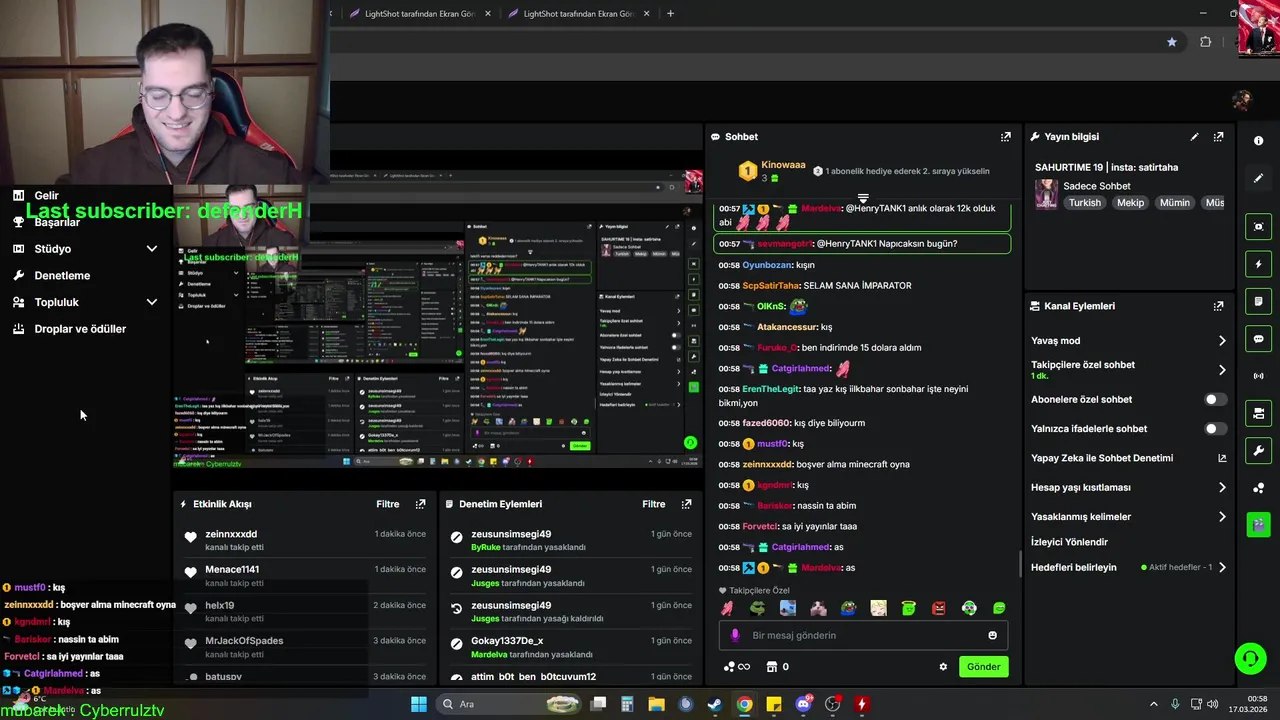Click Menace1141 follow event in activity feed

[x=304, y=575]
